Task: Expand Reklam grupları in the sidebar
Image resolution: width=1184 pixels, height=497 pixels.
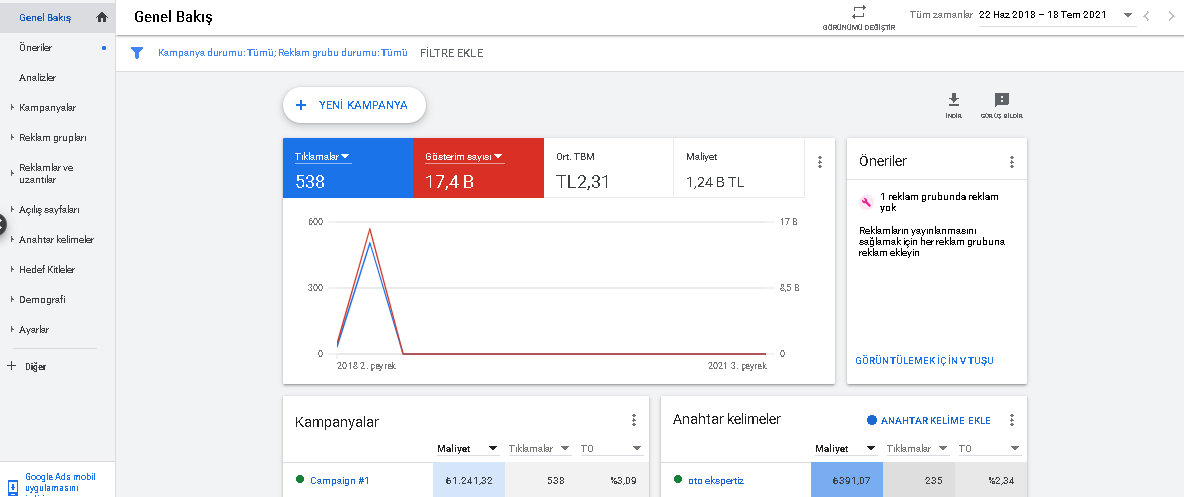Action: click(12, 138)
